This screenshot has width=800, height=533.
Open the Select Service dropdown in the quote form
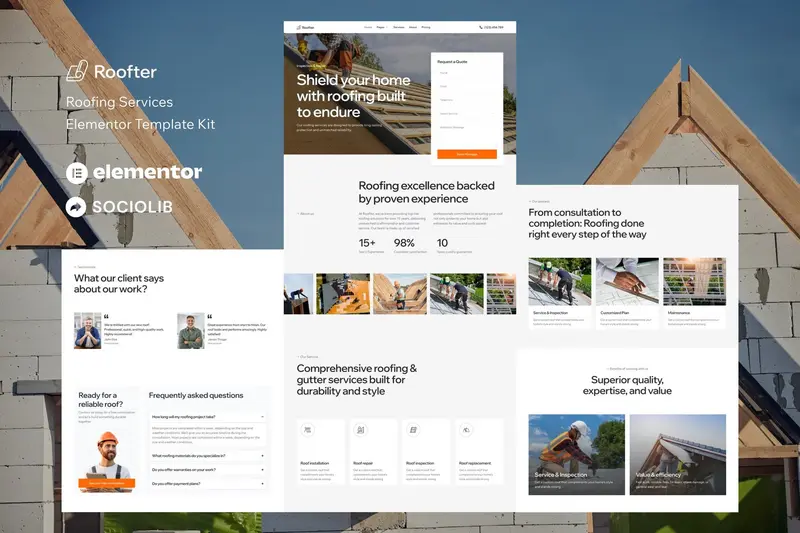pos(467,114)
